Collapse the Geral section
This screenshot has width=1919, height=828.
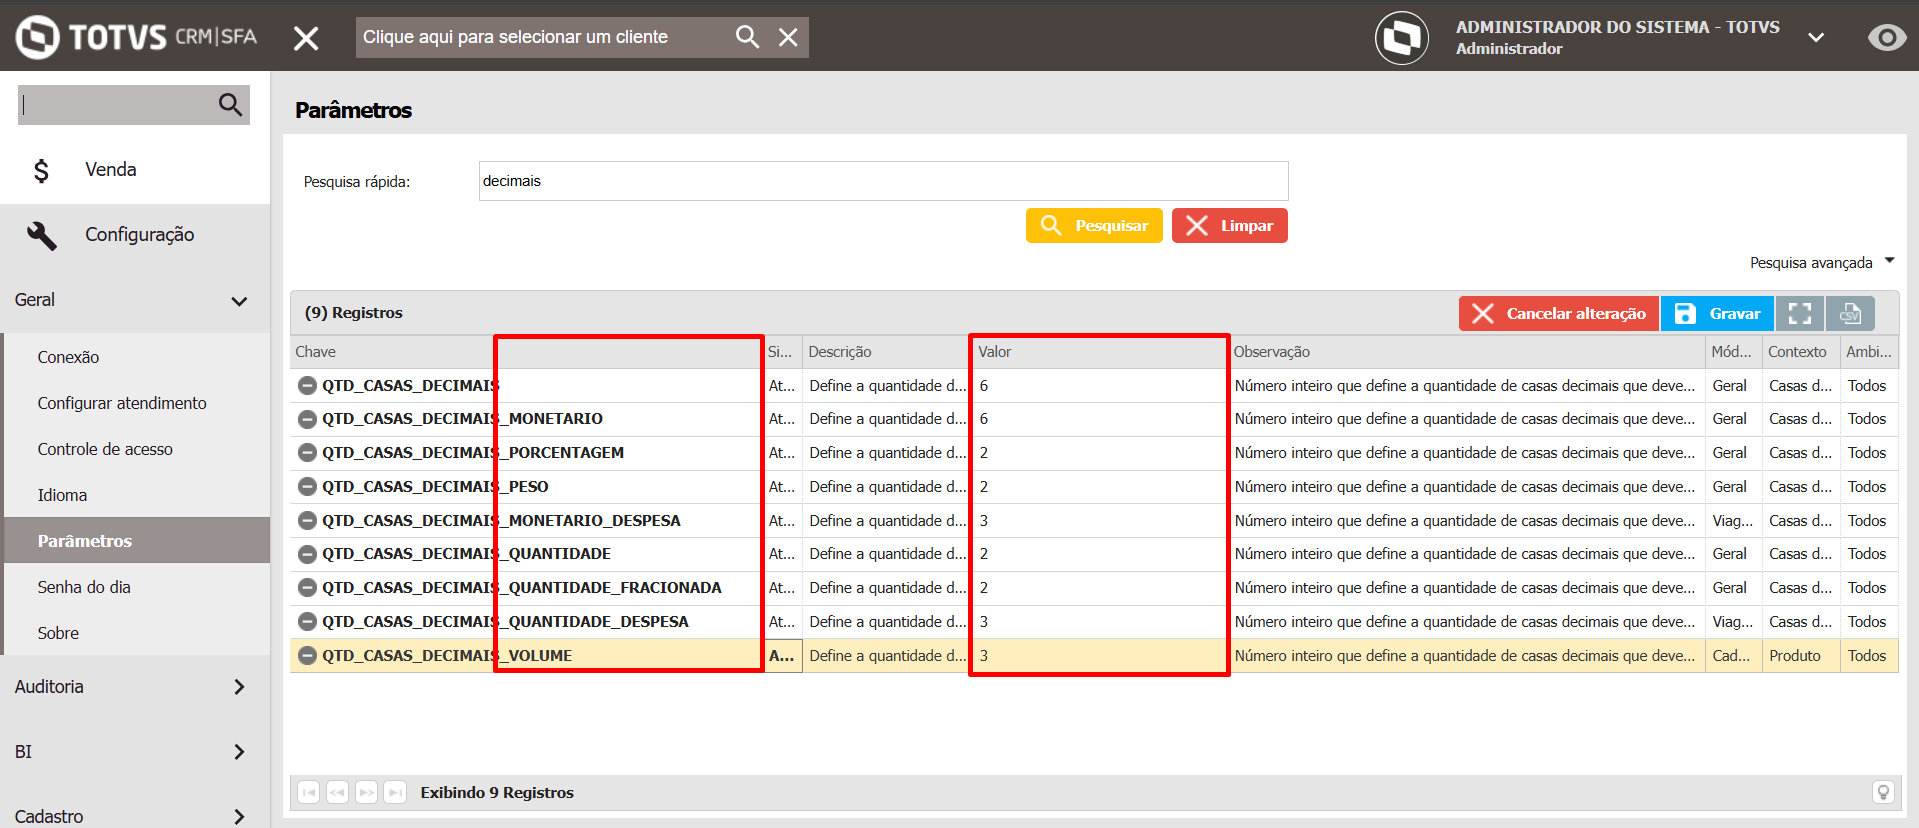(135, 300)
